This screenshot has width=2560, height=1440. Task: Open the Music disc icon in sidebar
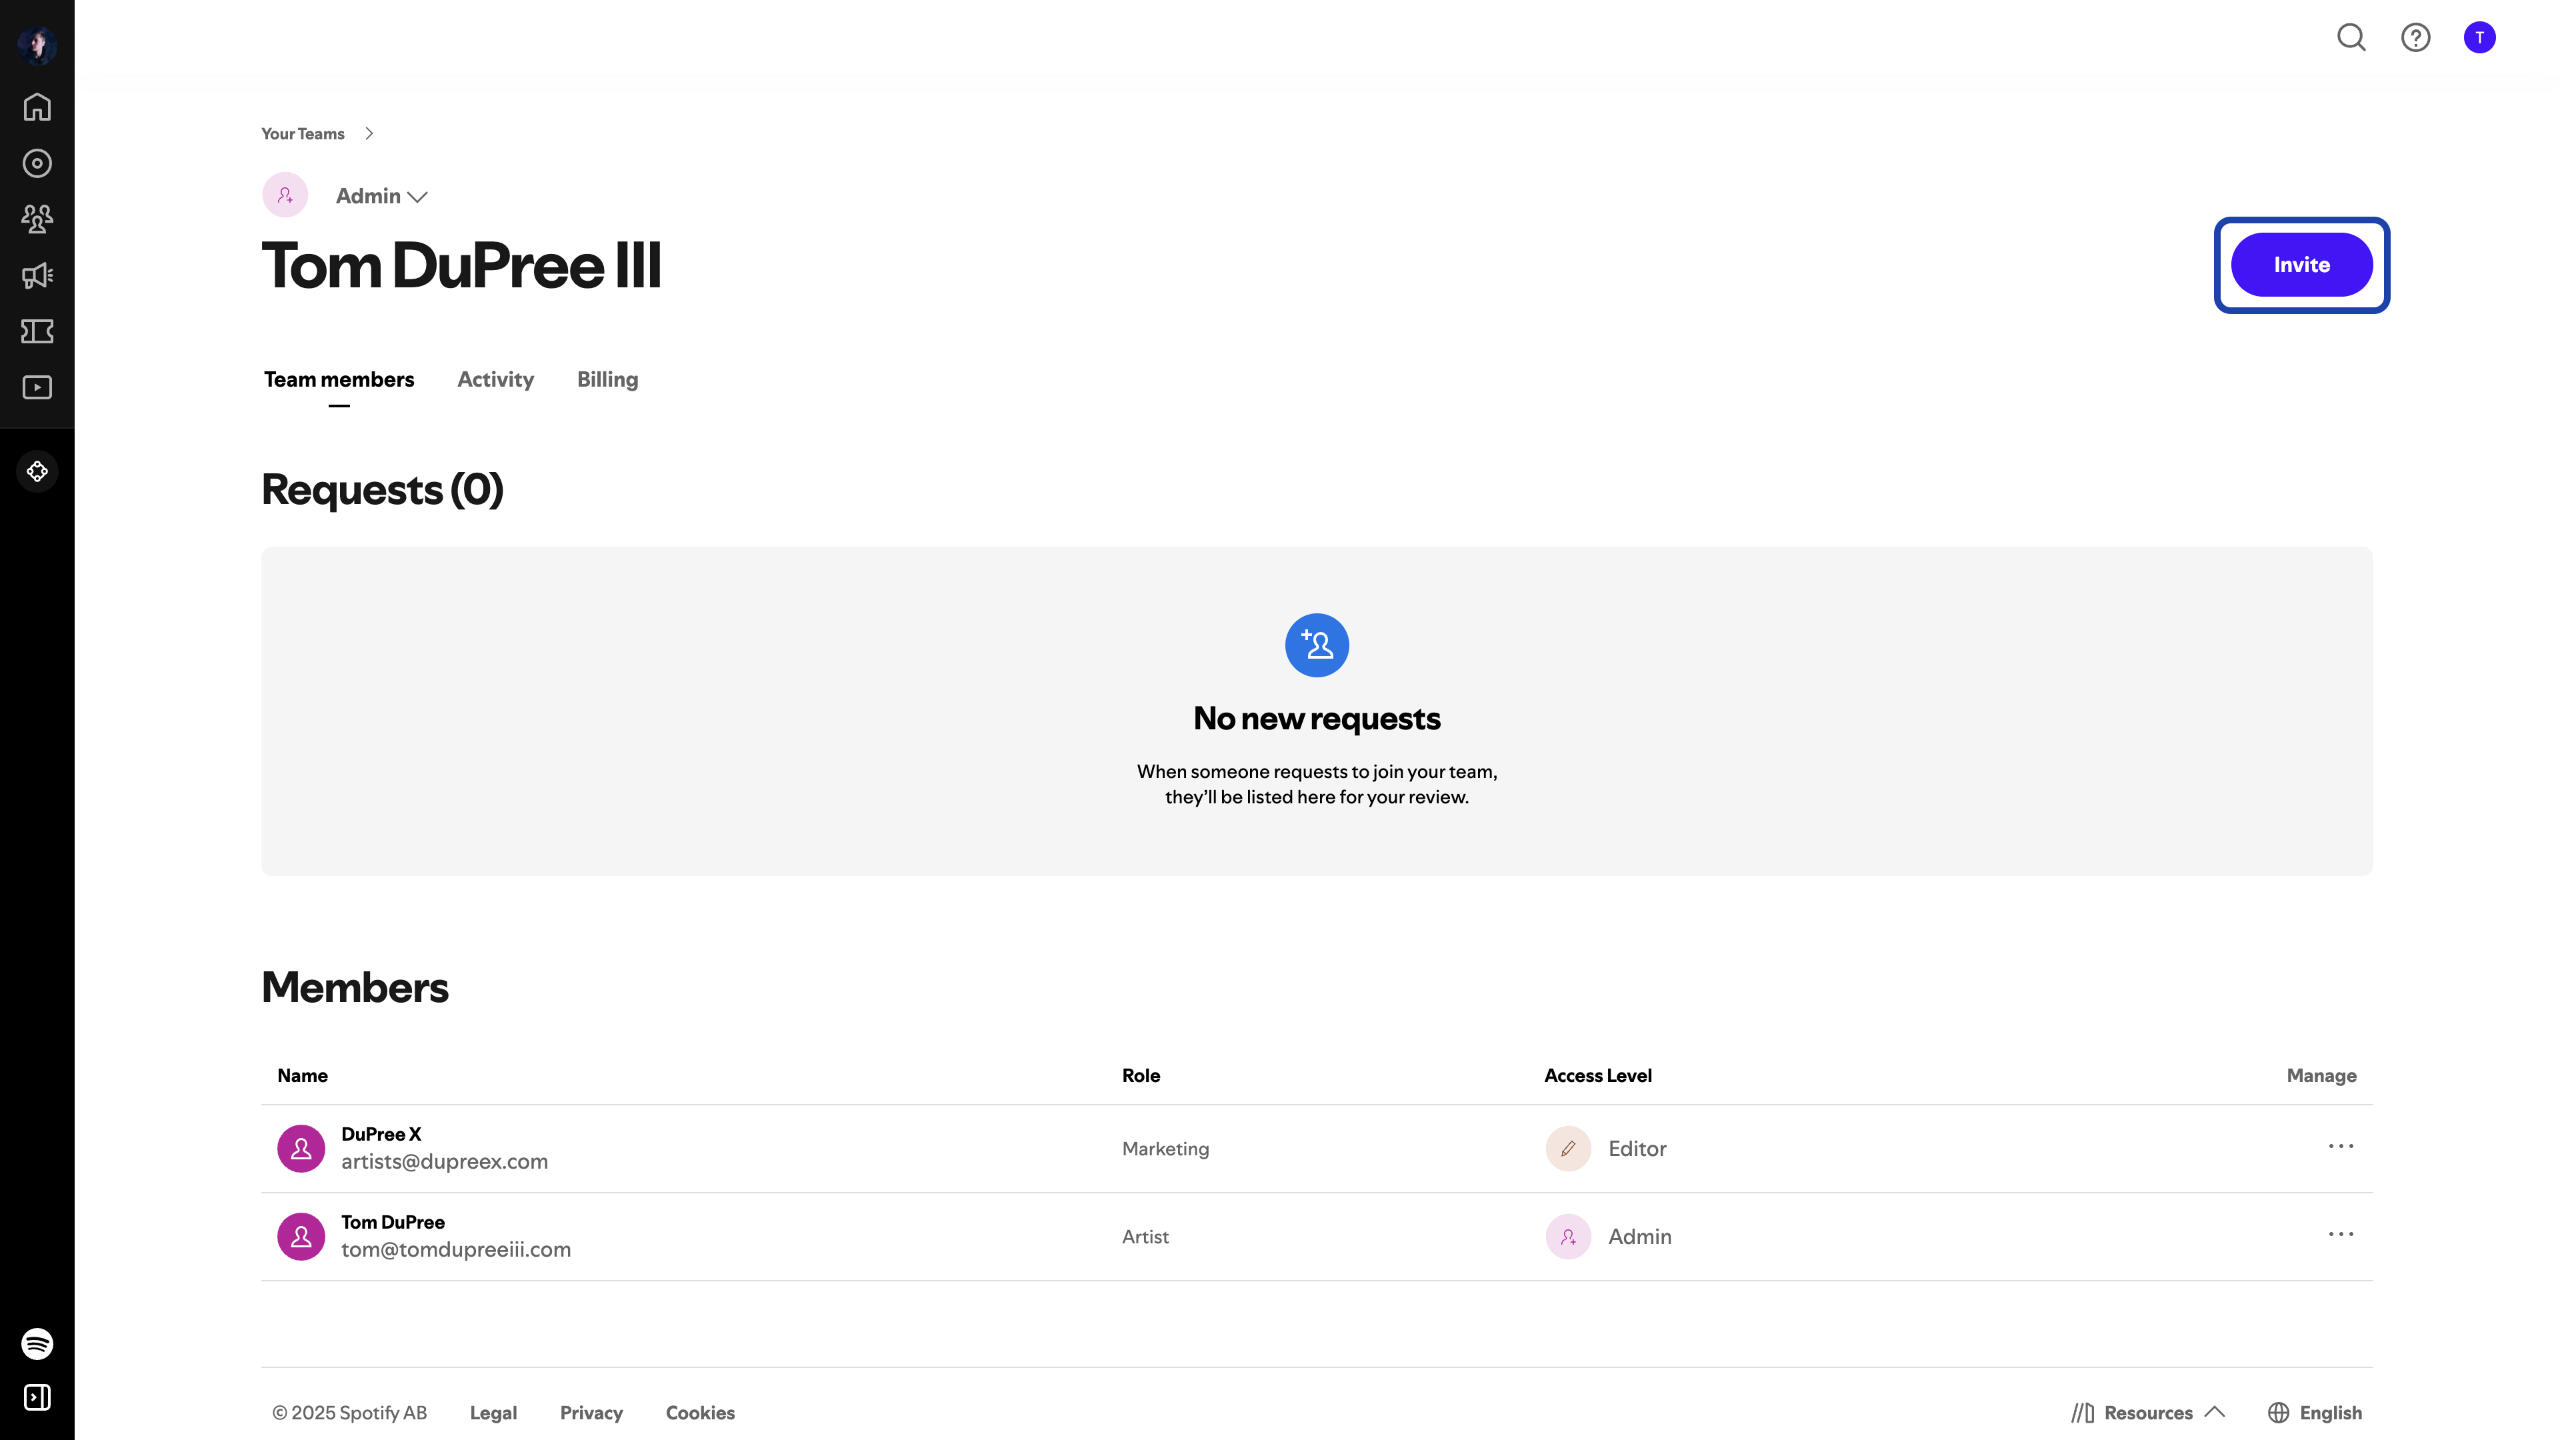tap(37, 163)
